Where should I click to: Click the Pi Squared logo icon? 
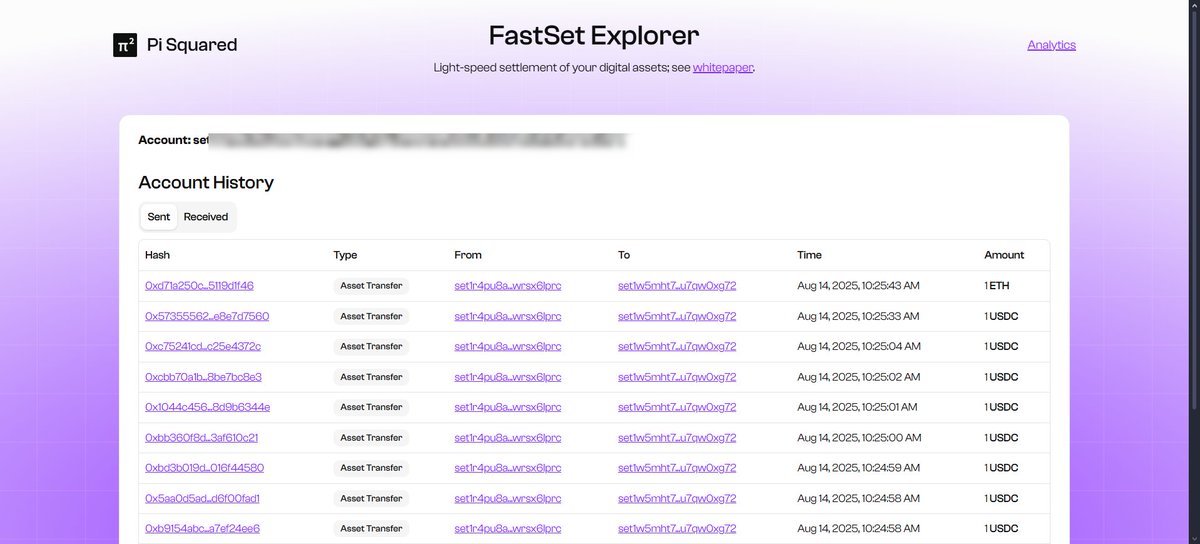click(x=125, y=45)
